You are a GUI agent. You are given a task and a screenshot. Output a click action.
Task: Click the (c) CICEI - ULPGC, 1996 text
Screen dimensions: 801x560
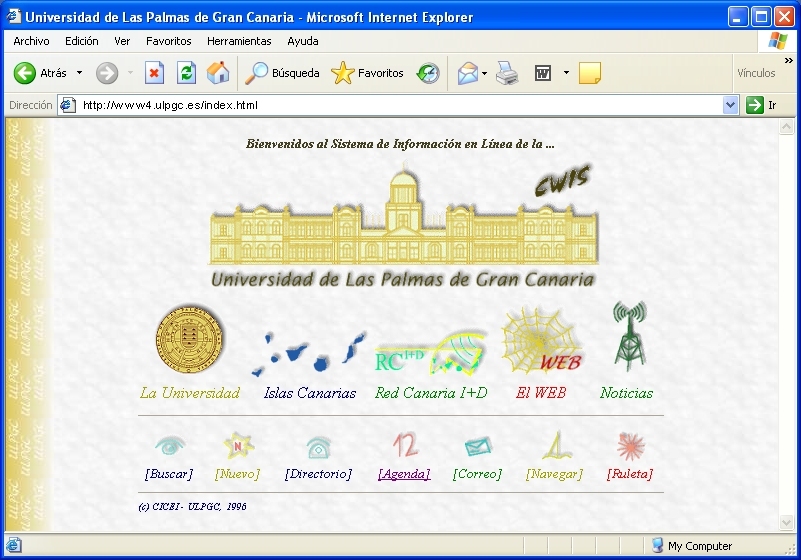[192, 507]
